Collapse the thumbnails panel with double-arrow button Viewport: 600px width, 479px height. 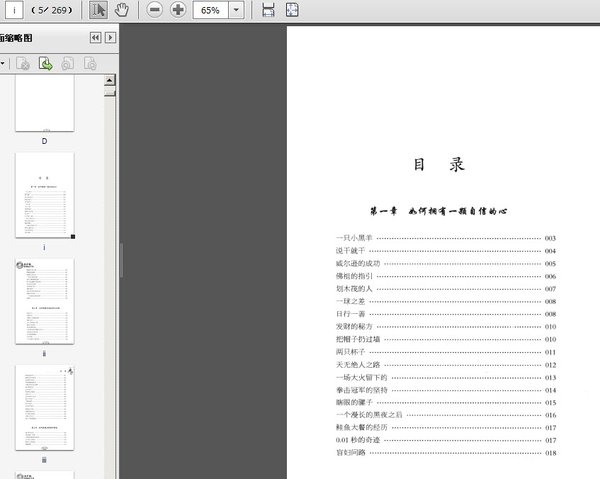coord(96,37)
